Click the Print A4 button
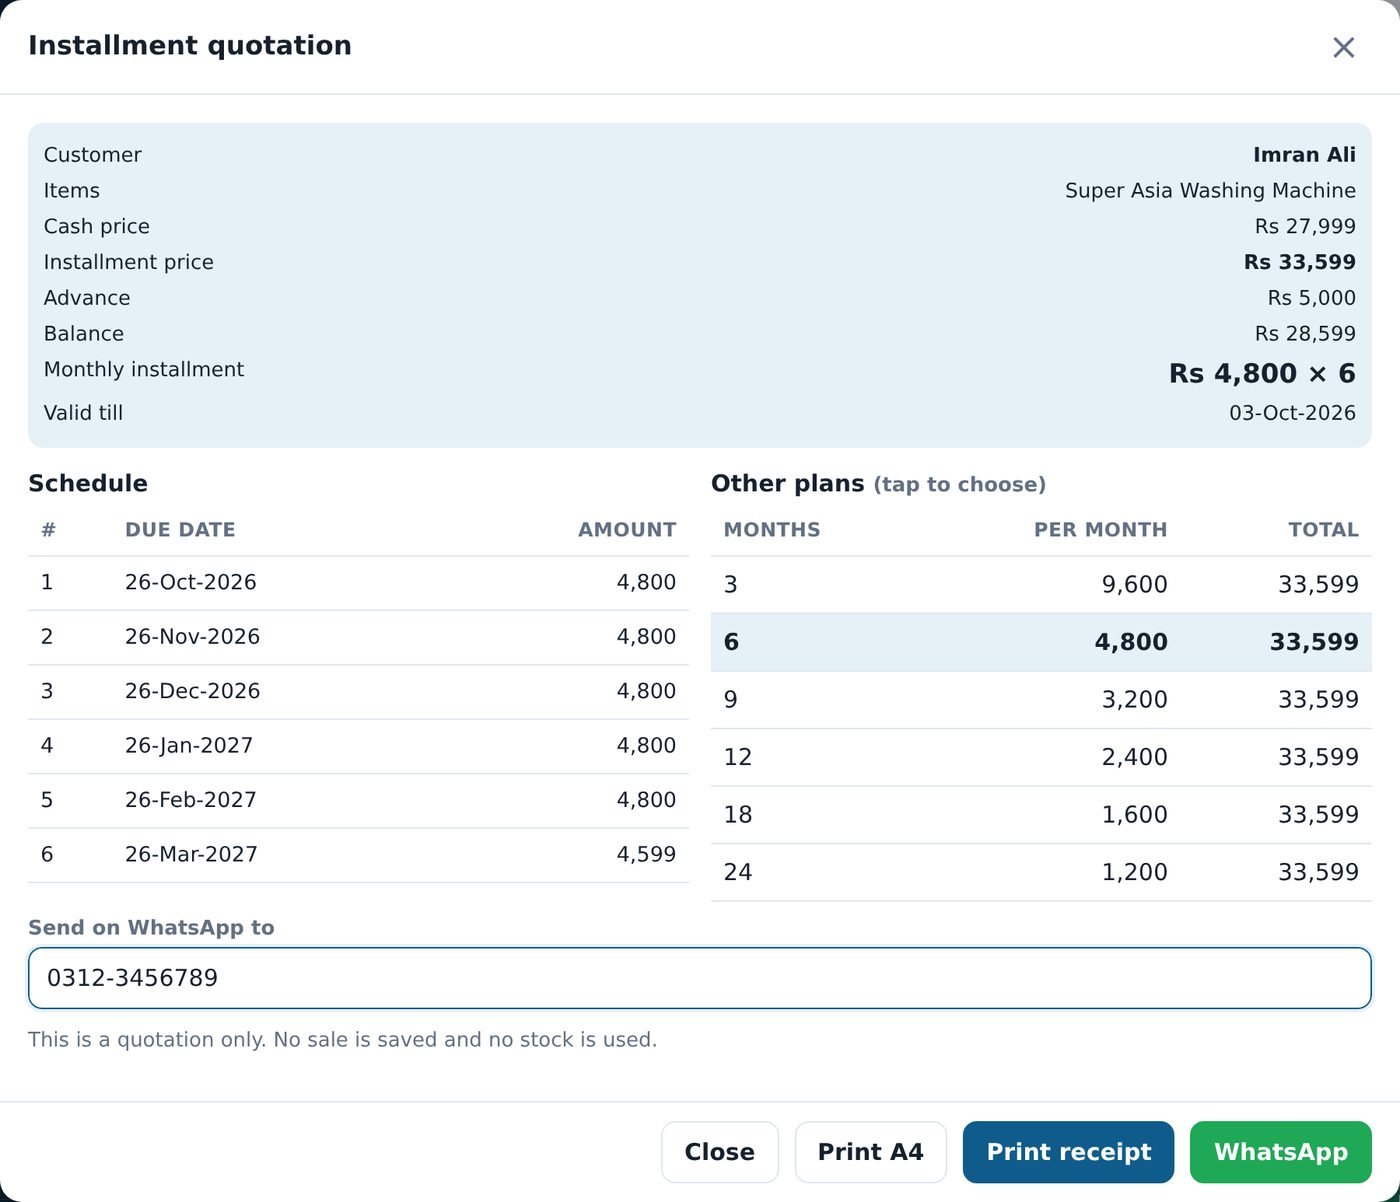 [x=871, y=1152]
